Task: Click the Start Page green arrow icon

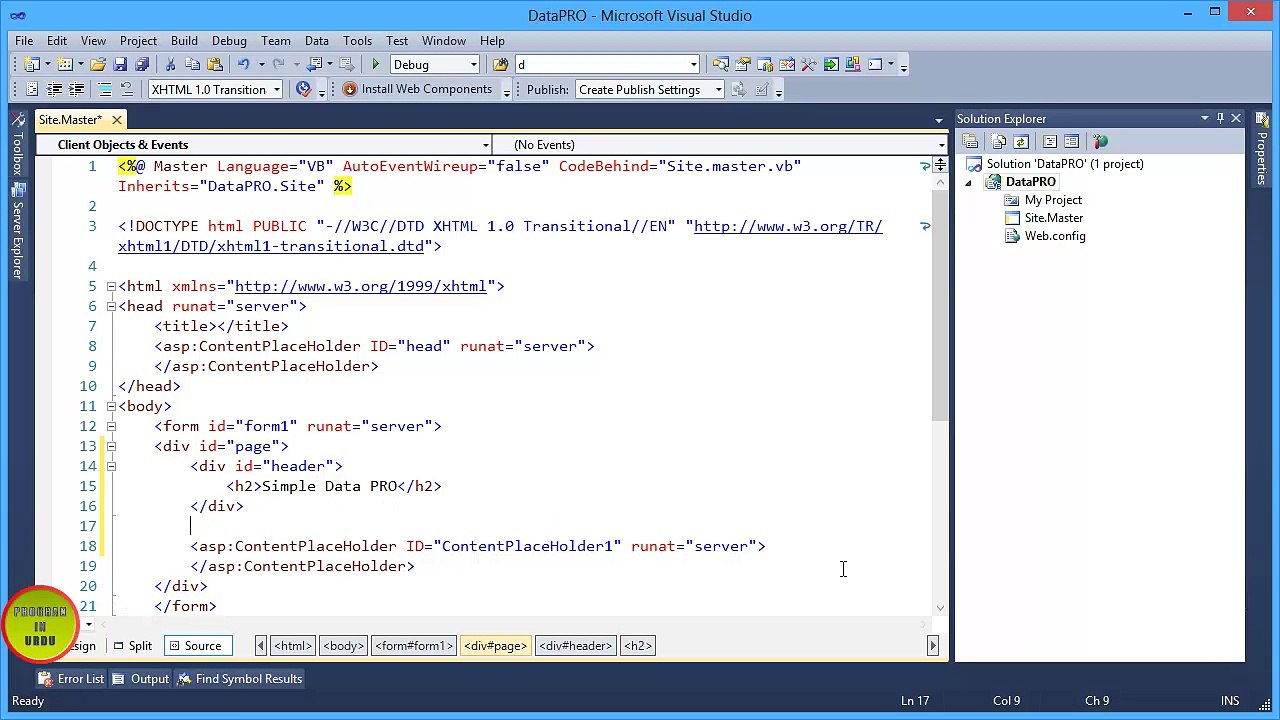Action: pyautogui.click(x=831, y=64)
